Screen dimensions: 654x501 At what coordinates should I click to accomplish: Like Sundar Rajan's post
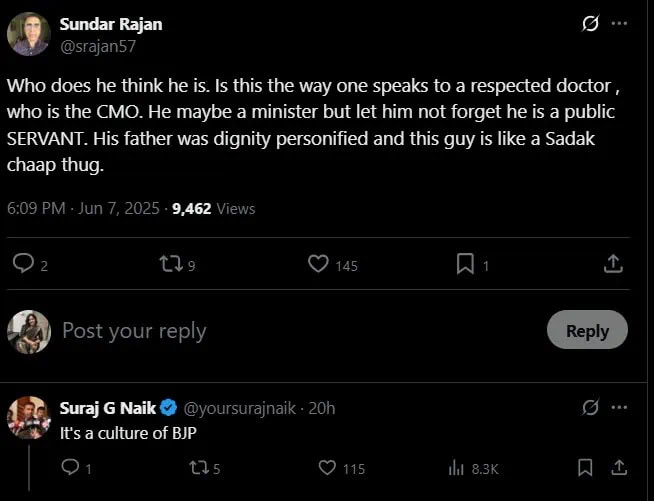pyautogui.click(x=319, y=264)
